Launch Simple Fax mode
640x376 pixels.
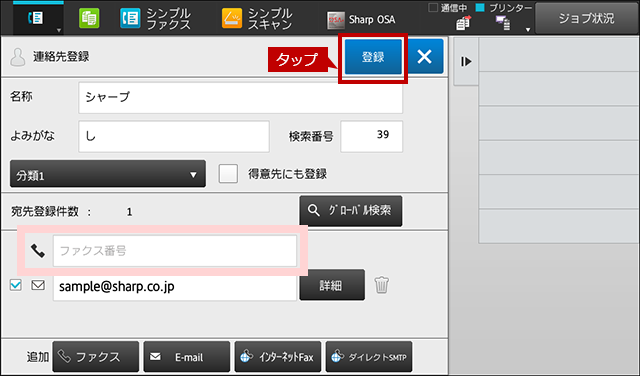point(156,19)
